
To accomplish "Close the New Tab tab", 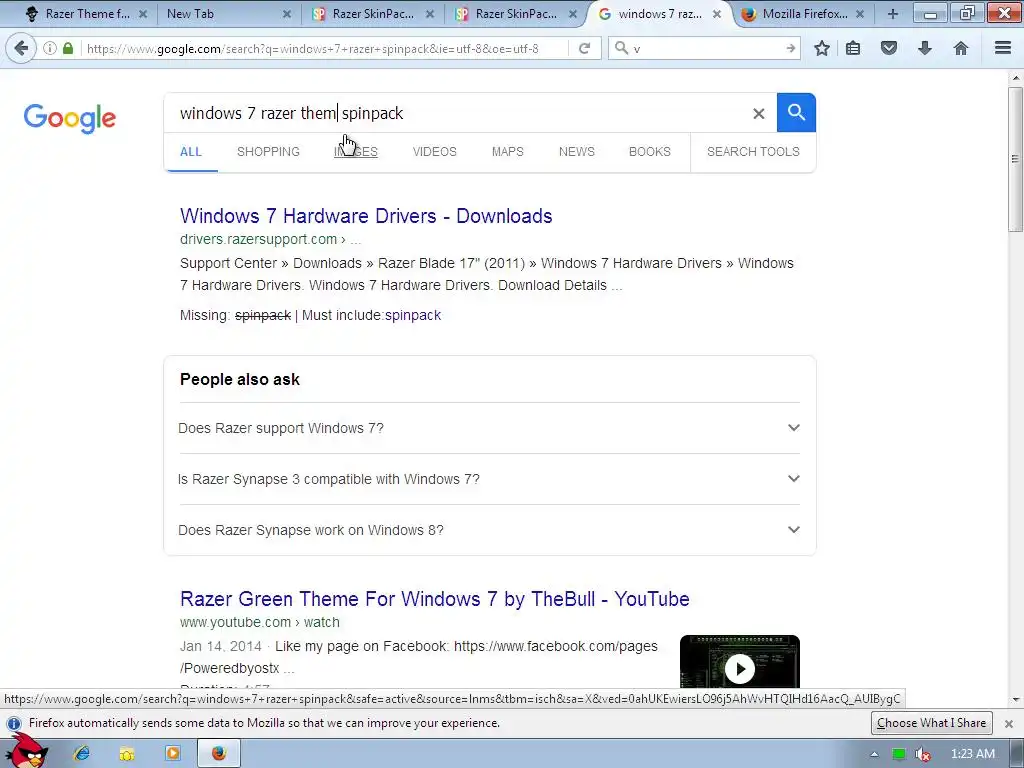I will [286, 14].
